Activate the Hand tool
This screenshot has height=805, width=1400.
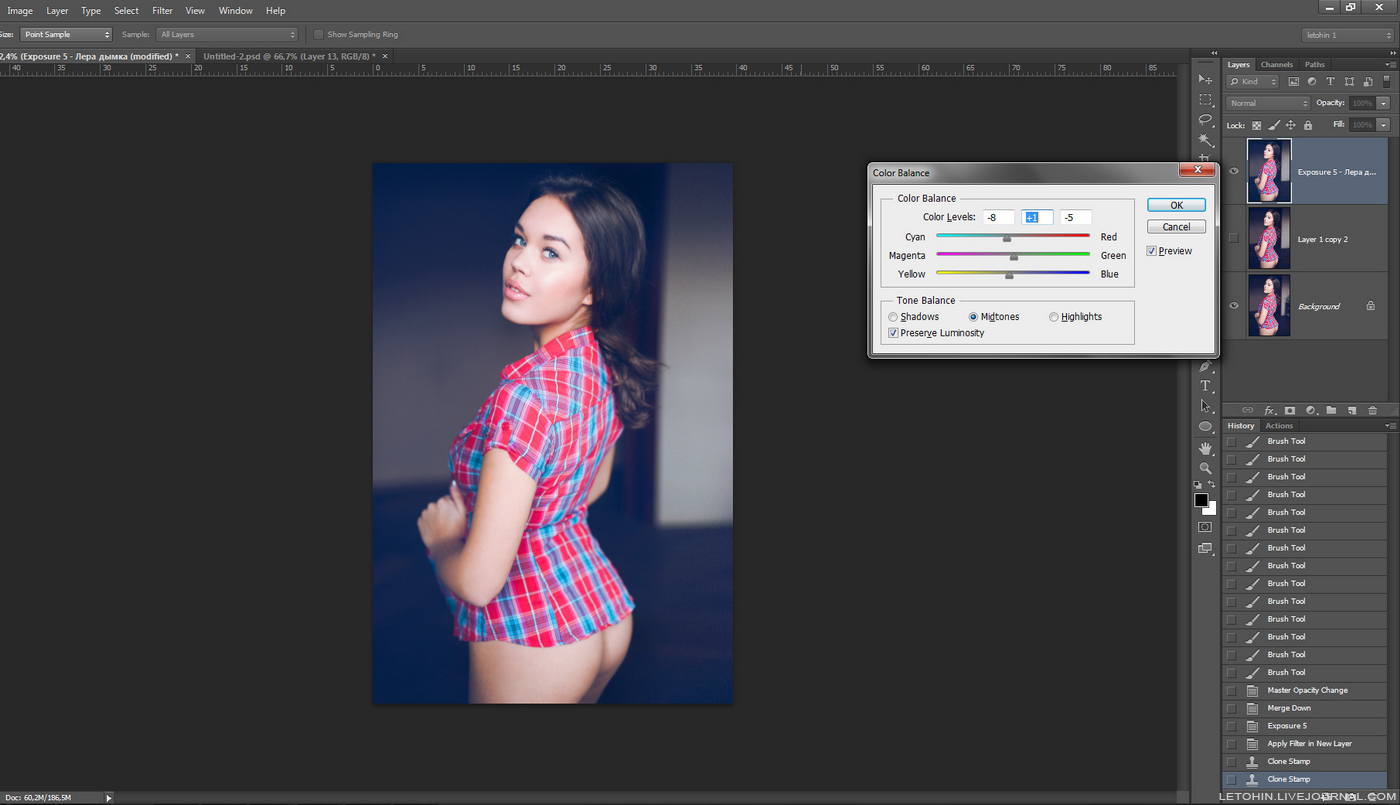click(x=1205, y=448)
